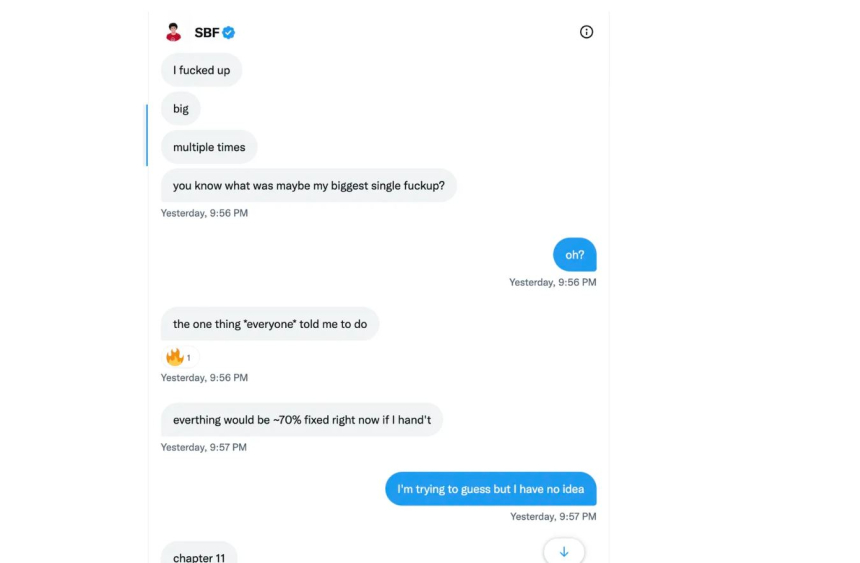Open the conversation info icon

tap(586, 32)
